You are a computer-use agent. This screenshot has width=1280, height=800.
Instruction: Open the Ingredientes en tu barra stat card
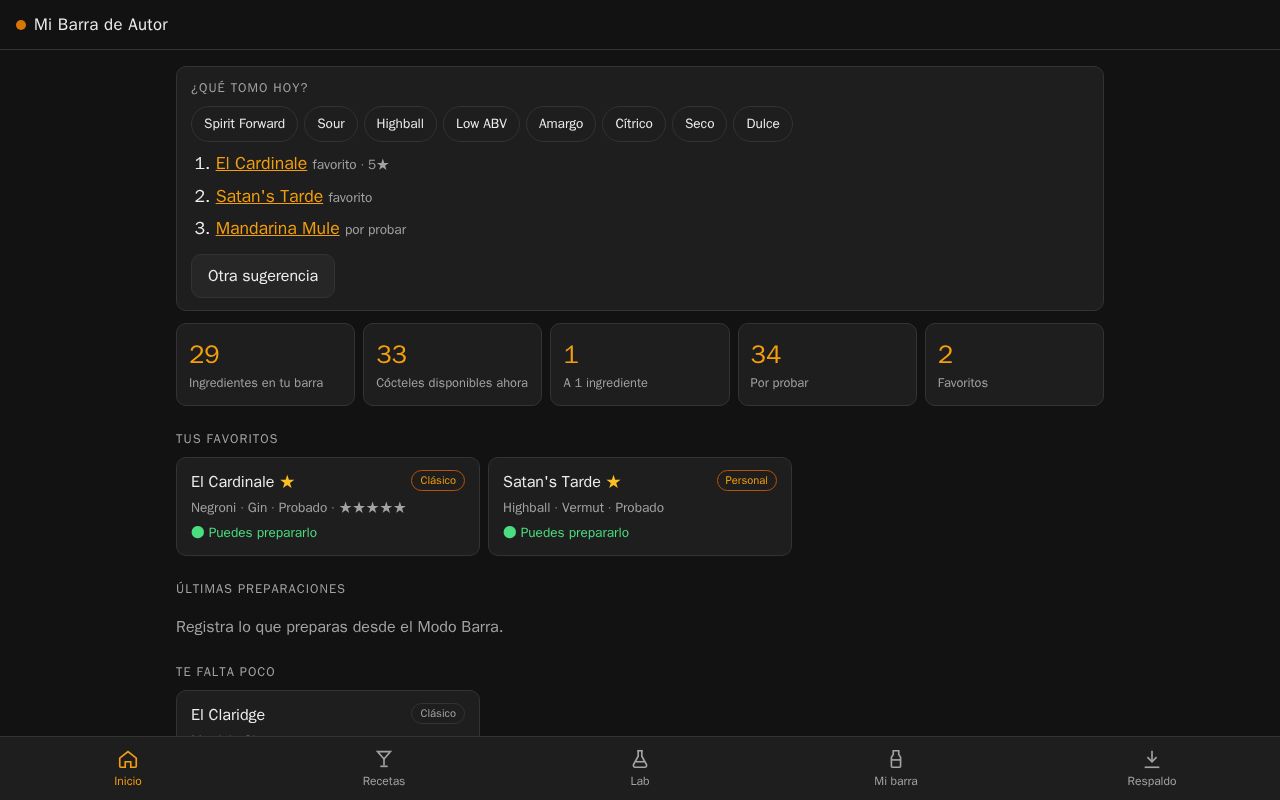[265, 365]
